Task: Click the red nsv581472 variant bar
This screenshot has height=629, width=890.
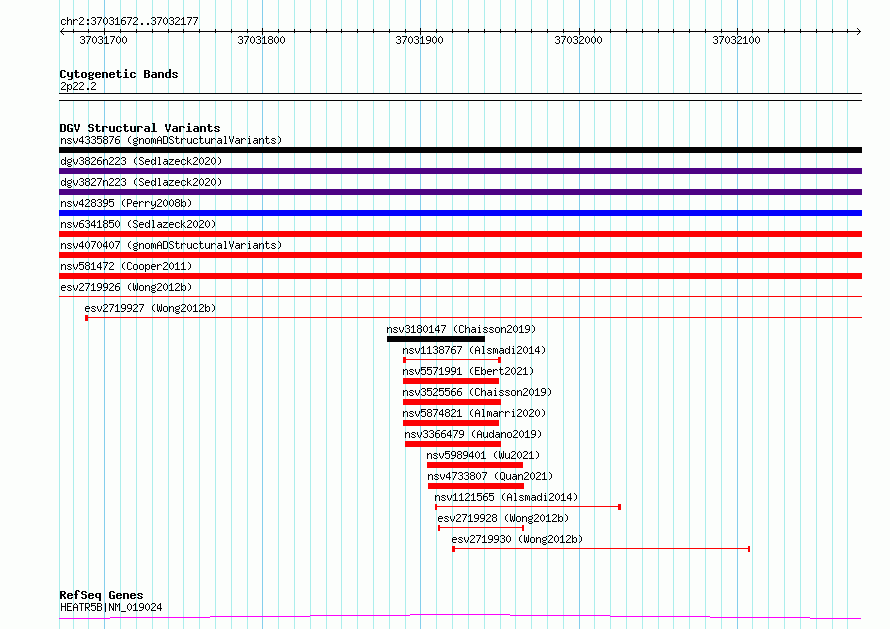Action: click(460, 276)
